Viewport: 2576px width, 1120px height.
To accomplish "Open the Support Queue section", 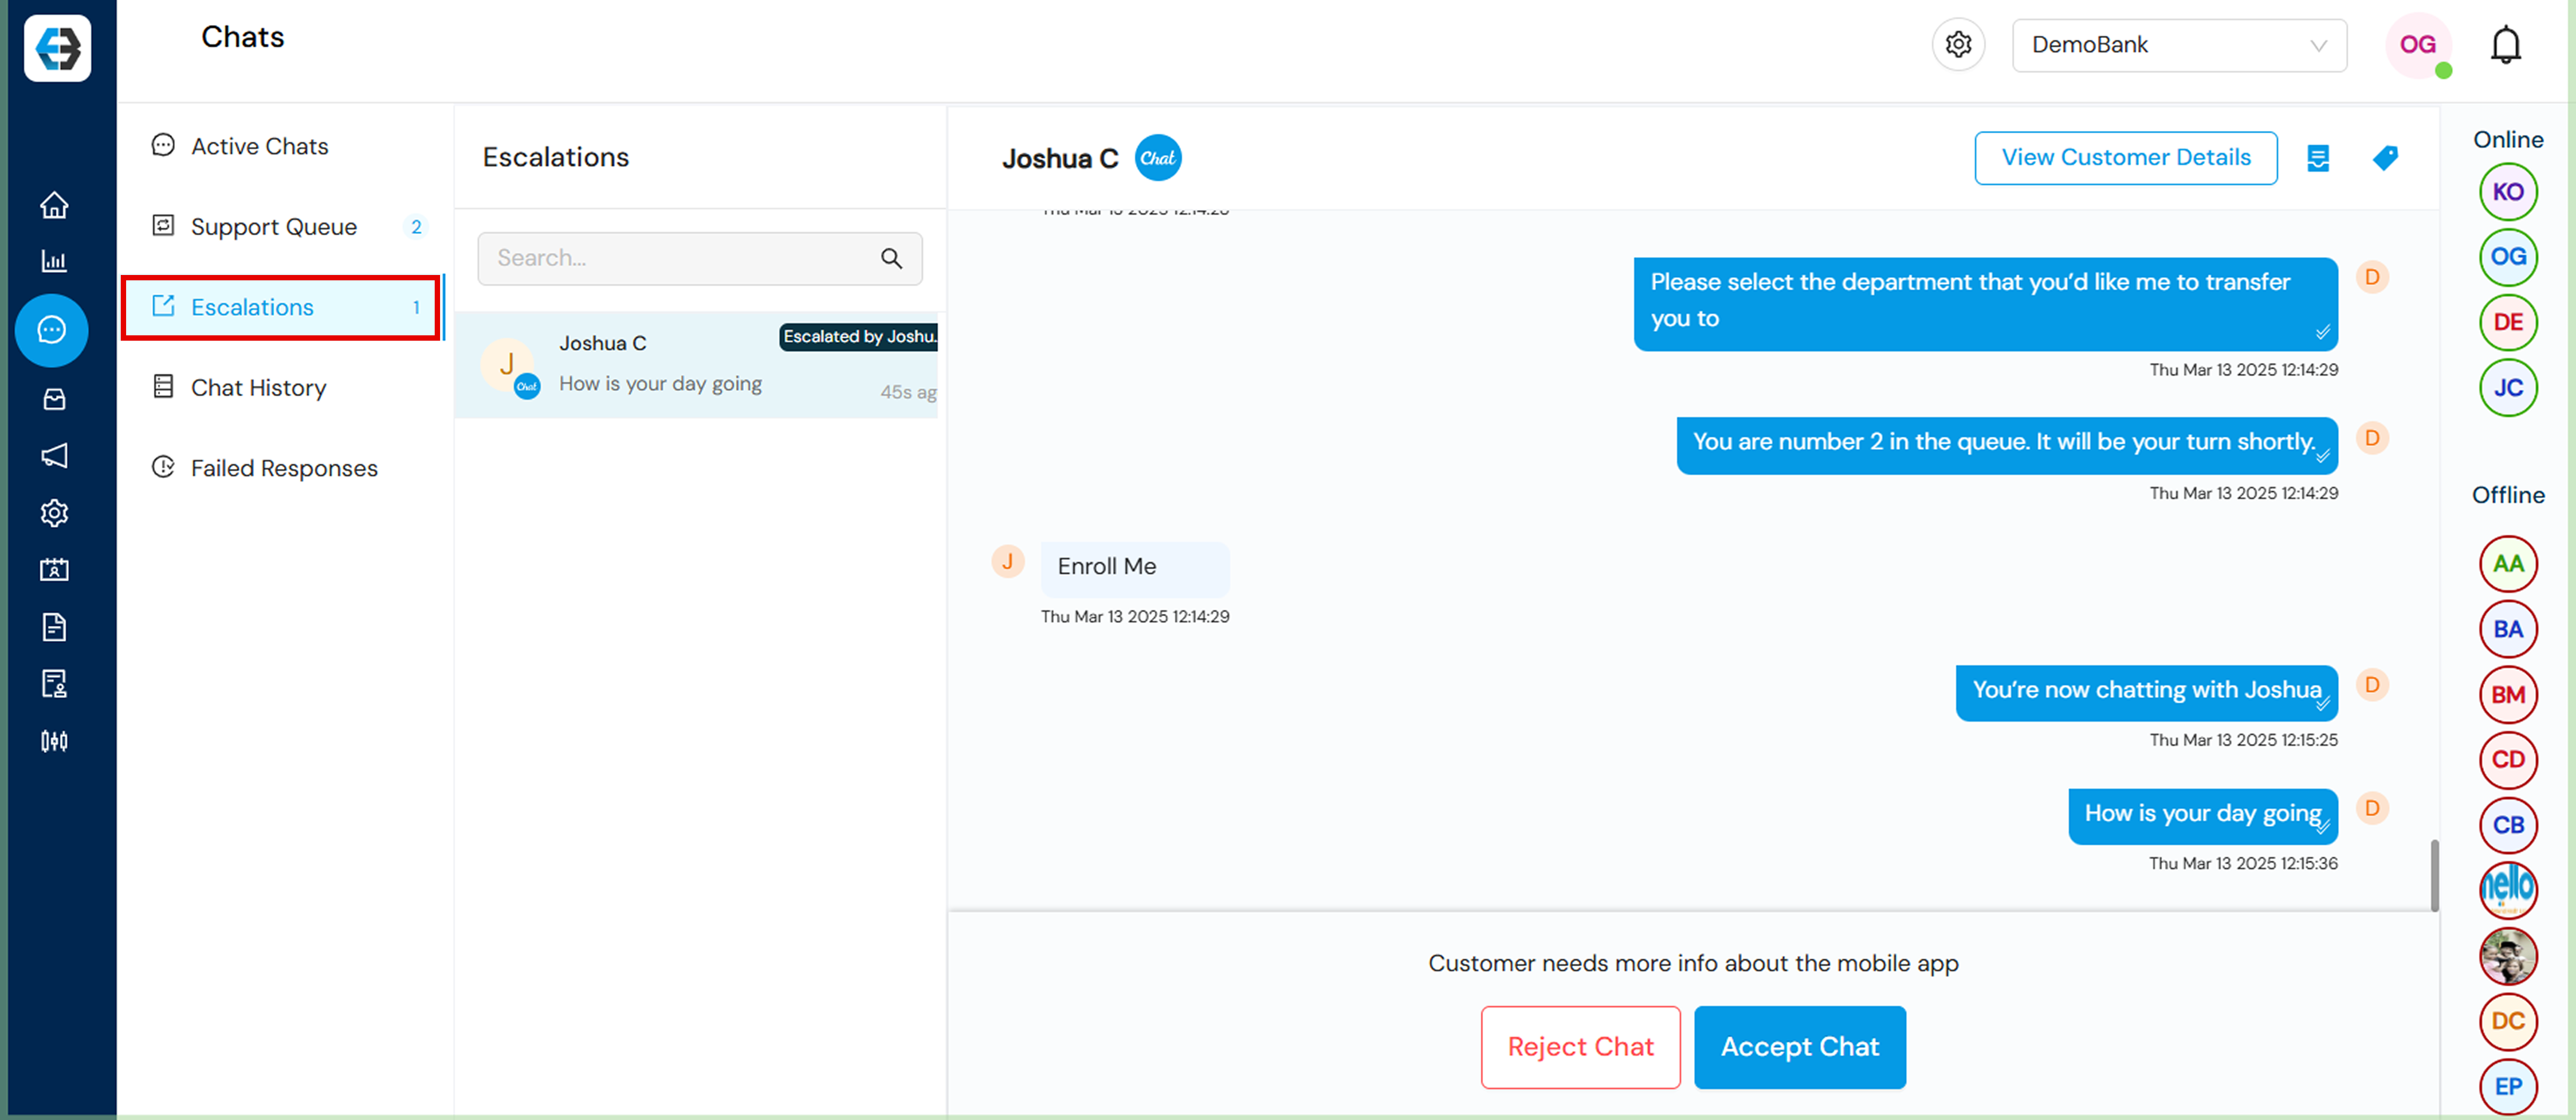I will [x=288, y=227].
